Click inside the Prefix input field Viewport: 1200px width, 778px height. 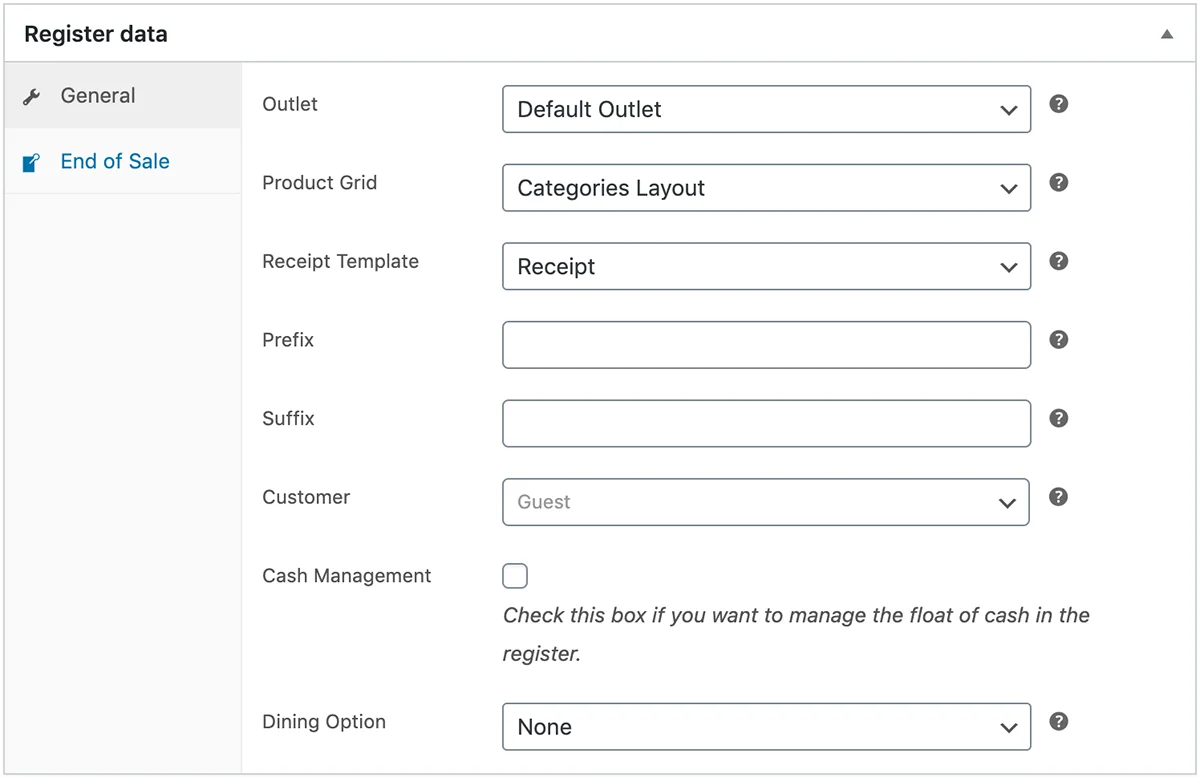tap(766, 344)
